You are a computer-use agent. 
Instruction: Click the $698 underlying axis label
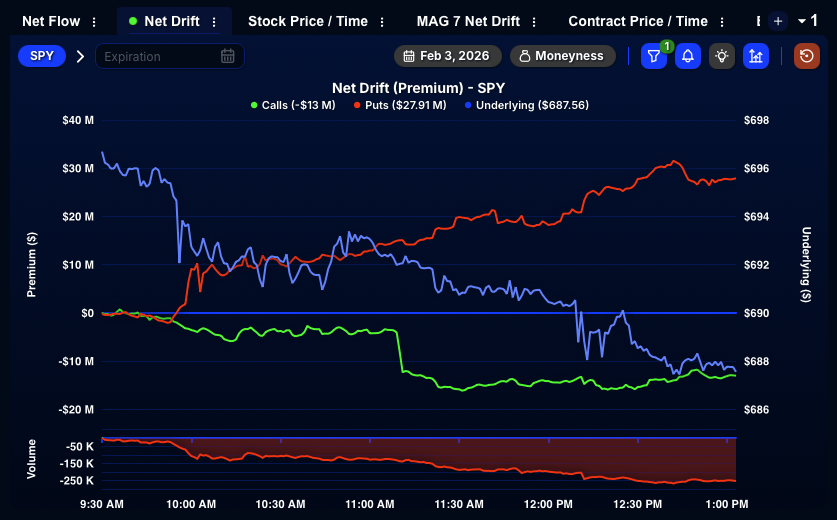(x=756, y=120)
